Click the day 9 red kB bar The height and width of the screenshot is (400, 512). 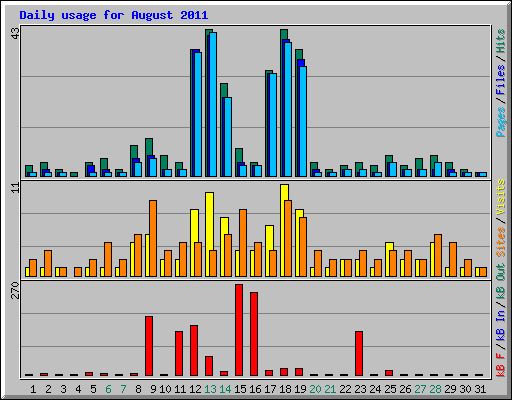pyautogui.click(x=149, y=346)
